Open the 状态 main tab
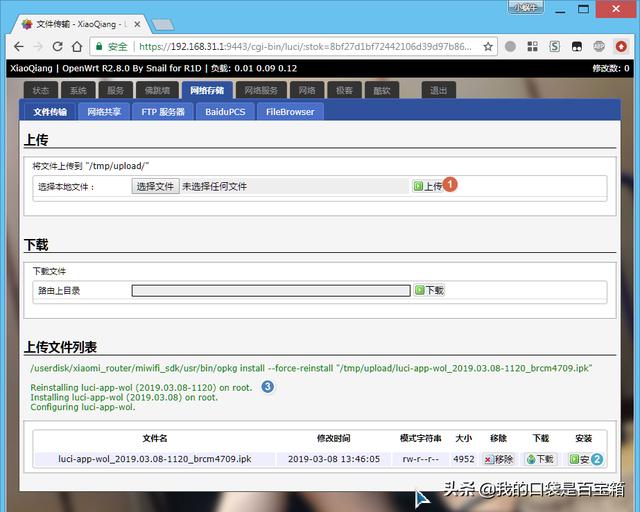640x512 pixels. (x=41, y=90)
